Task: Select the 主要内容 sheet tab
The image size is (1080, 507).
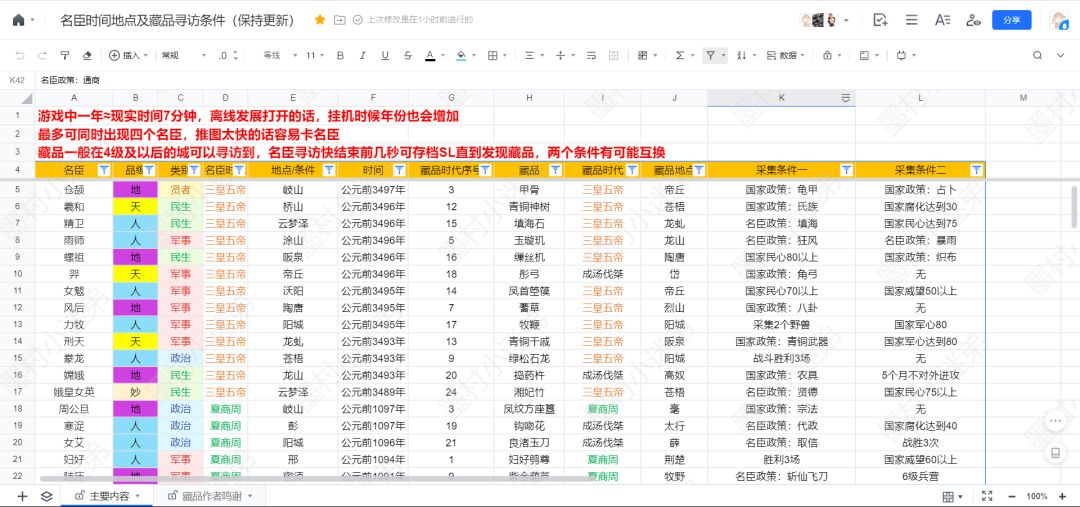Action: (x=108, y=496)
